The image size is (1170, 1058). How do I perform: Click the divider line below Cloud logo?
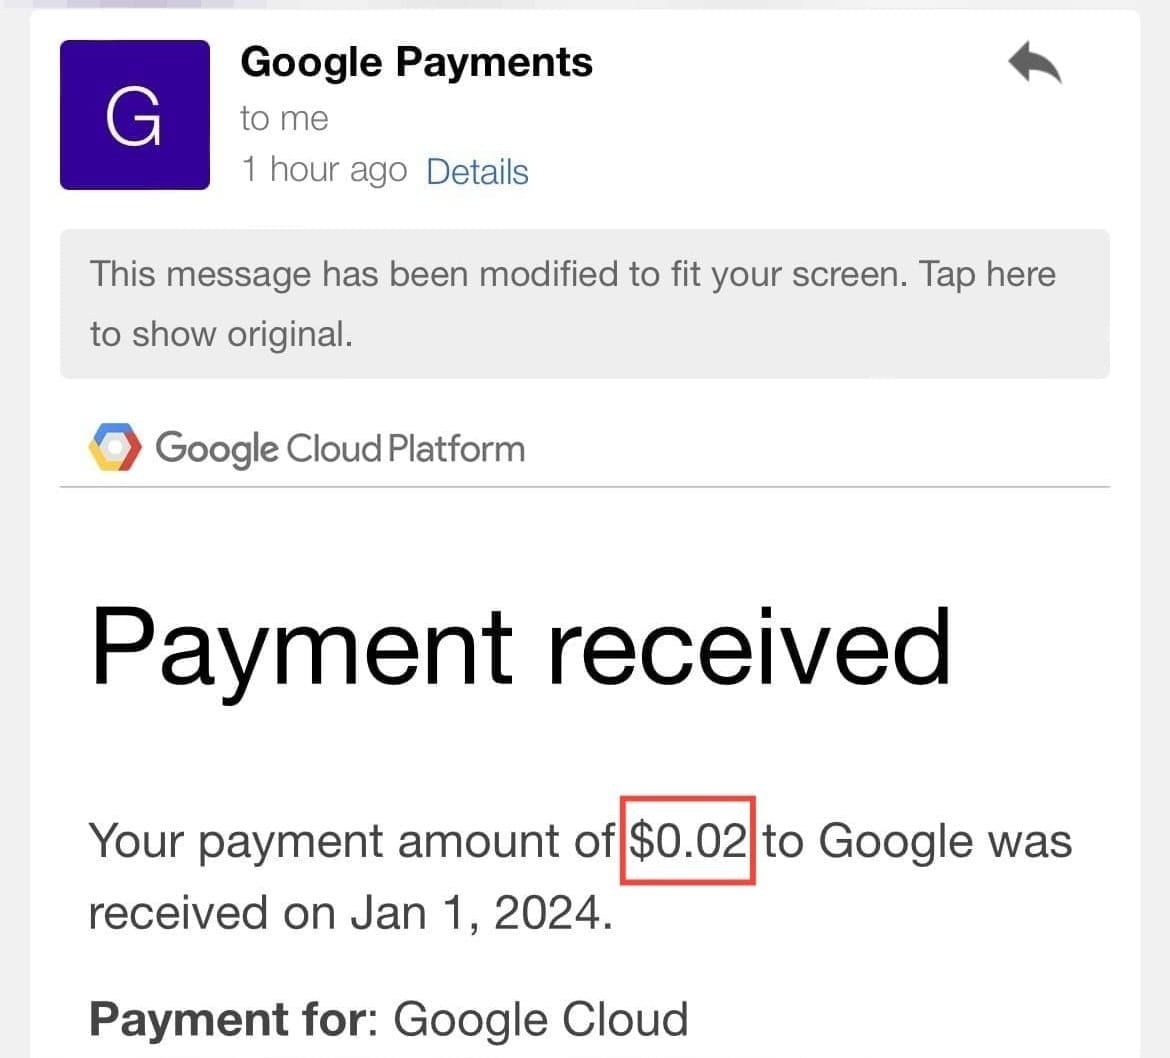coord(585,487)
